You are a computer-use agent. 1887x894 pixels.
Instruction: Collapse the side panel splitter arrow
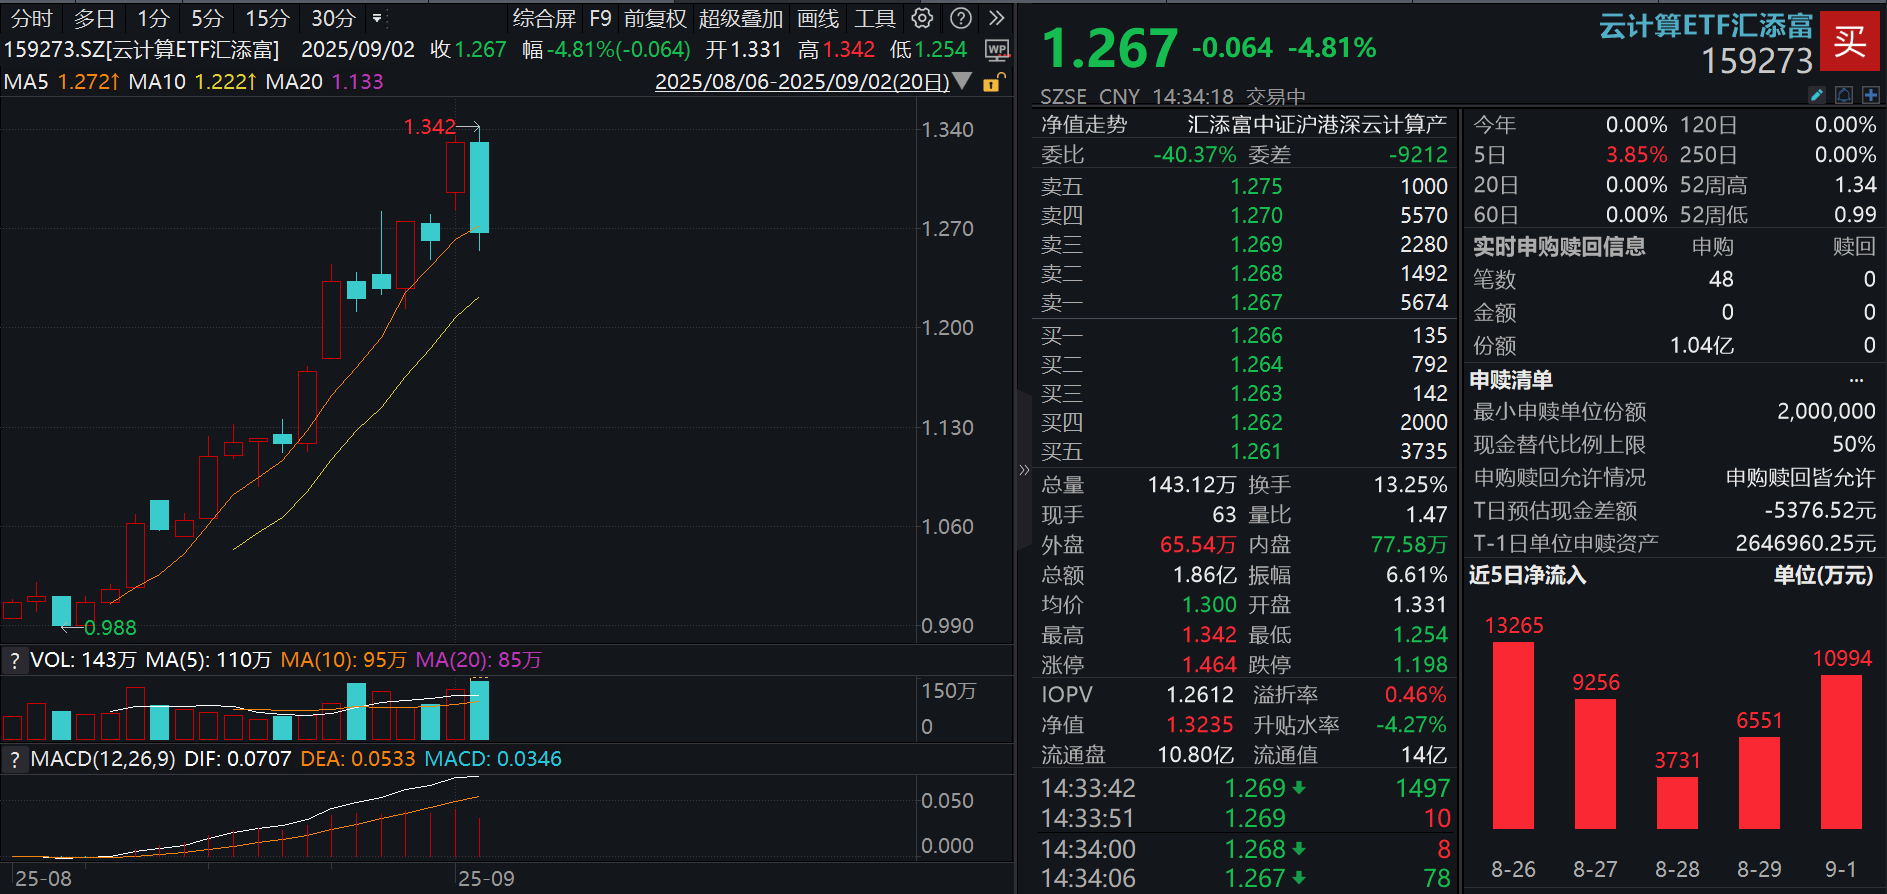(x=1023, y=470)
